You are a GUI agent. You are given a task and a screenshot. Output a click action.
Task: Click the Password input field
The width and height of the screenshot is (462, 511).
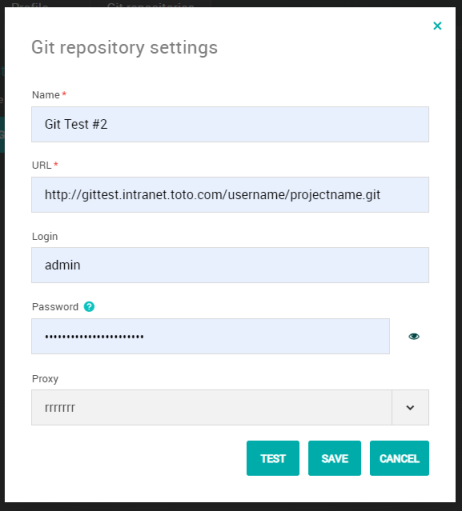point(210,336)
